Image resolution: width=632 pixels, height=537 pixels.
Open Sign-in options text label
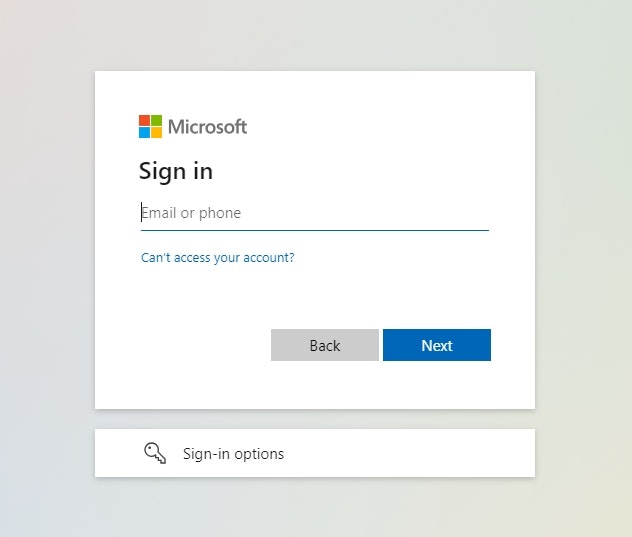pyautogui.click(x=233, y=454)
